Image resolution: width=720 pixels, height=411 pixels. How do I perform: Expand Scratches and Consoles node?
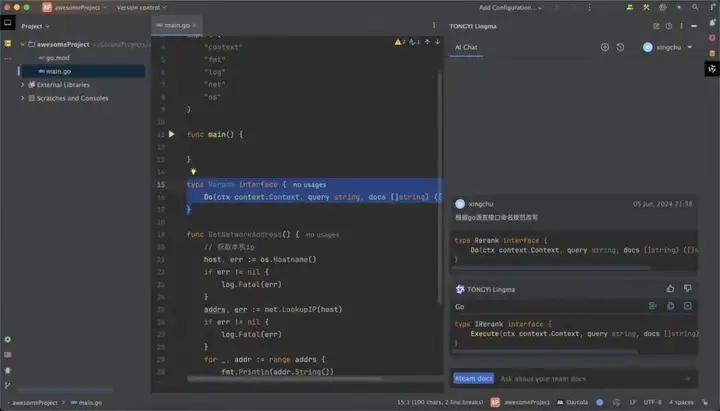click(x=22, y=98)
